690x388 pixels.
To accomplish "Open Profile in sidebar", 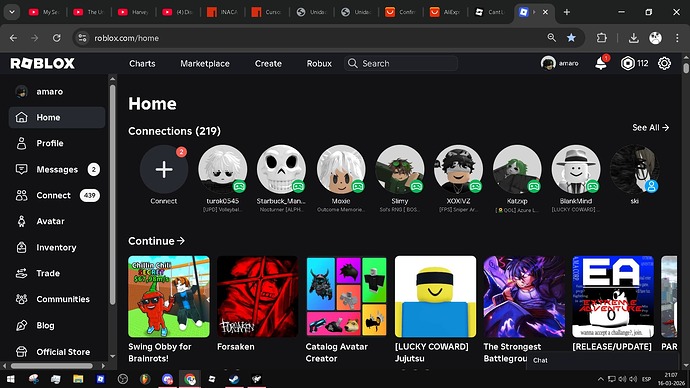I will click(x=57, y=143).
